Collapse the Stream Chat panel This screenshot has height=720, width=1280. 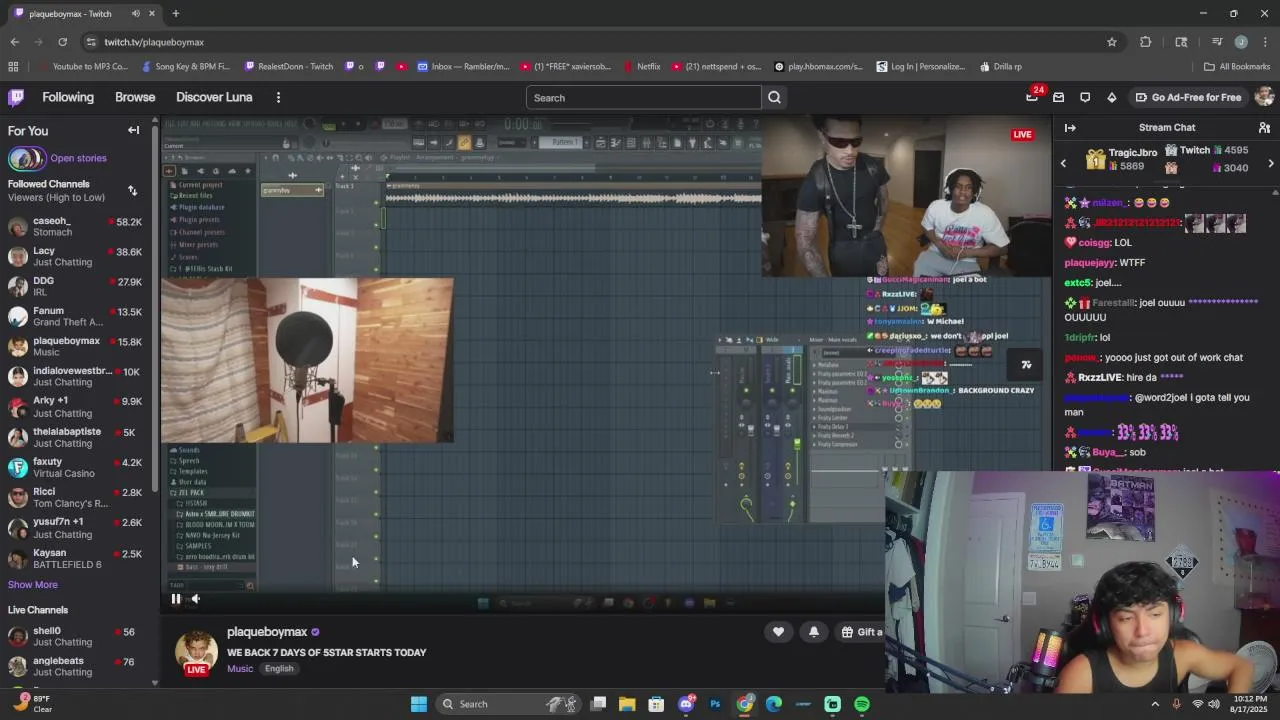click(1070, 128)
